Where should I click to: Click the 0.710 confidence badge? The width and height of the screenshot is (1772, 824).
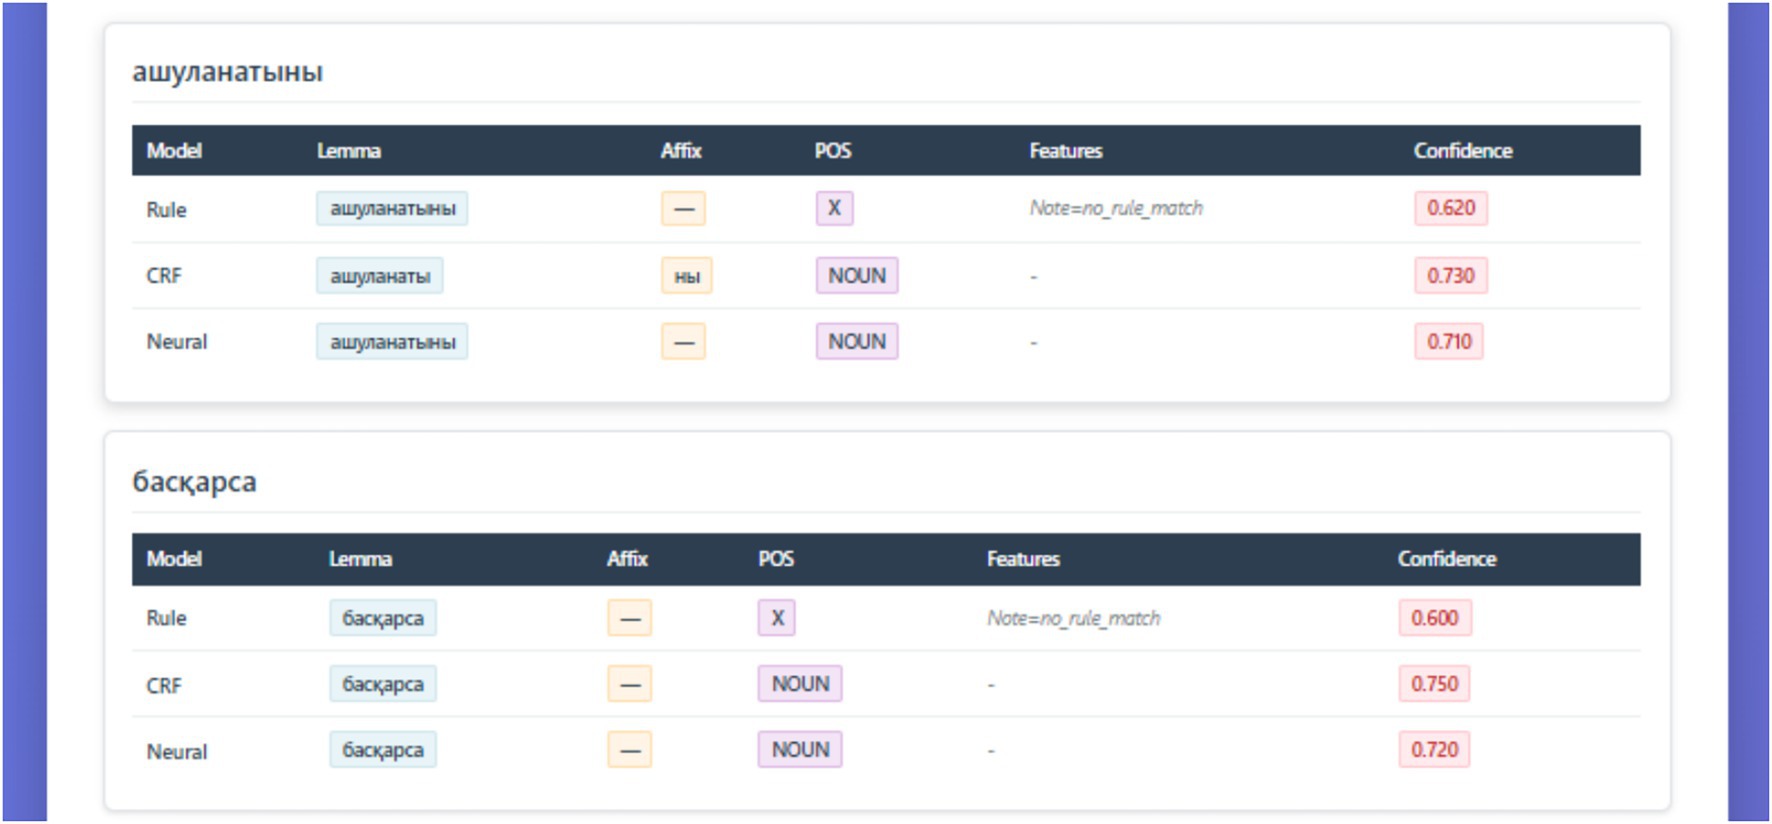(x=1448, y=342)
